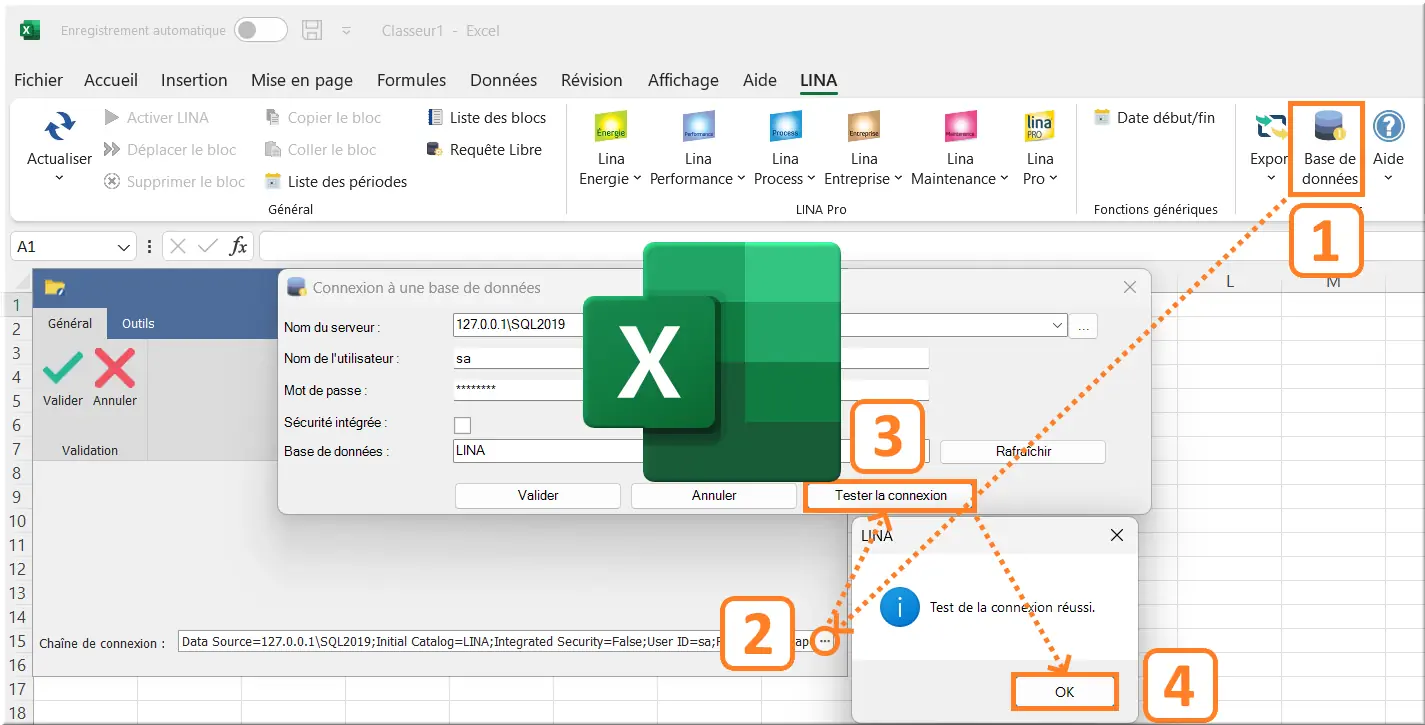The image size is (1425, 725).
Task: Click the Excel logo in title bar
Action: click(x=30, y=30)
